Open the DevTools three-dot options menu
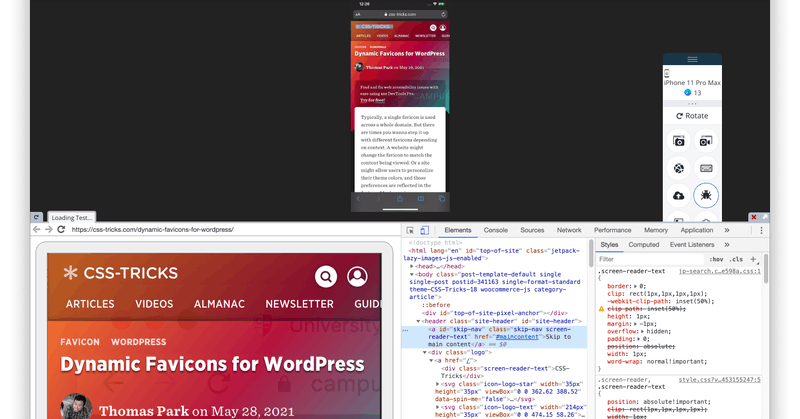The image size is (800, 419). point(761,230)
